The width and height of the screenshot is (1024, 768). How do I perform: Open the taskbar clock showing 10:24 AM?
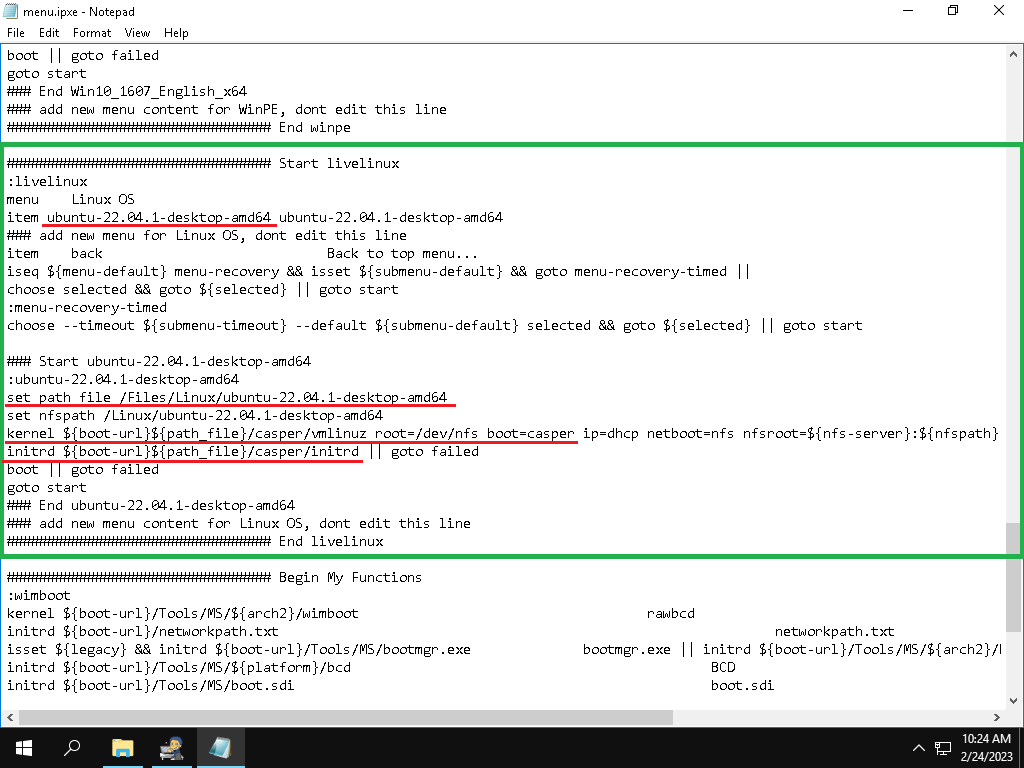tap(973, 747)
